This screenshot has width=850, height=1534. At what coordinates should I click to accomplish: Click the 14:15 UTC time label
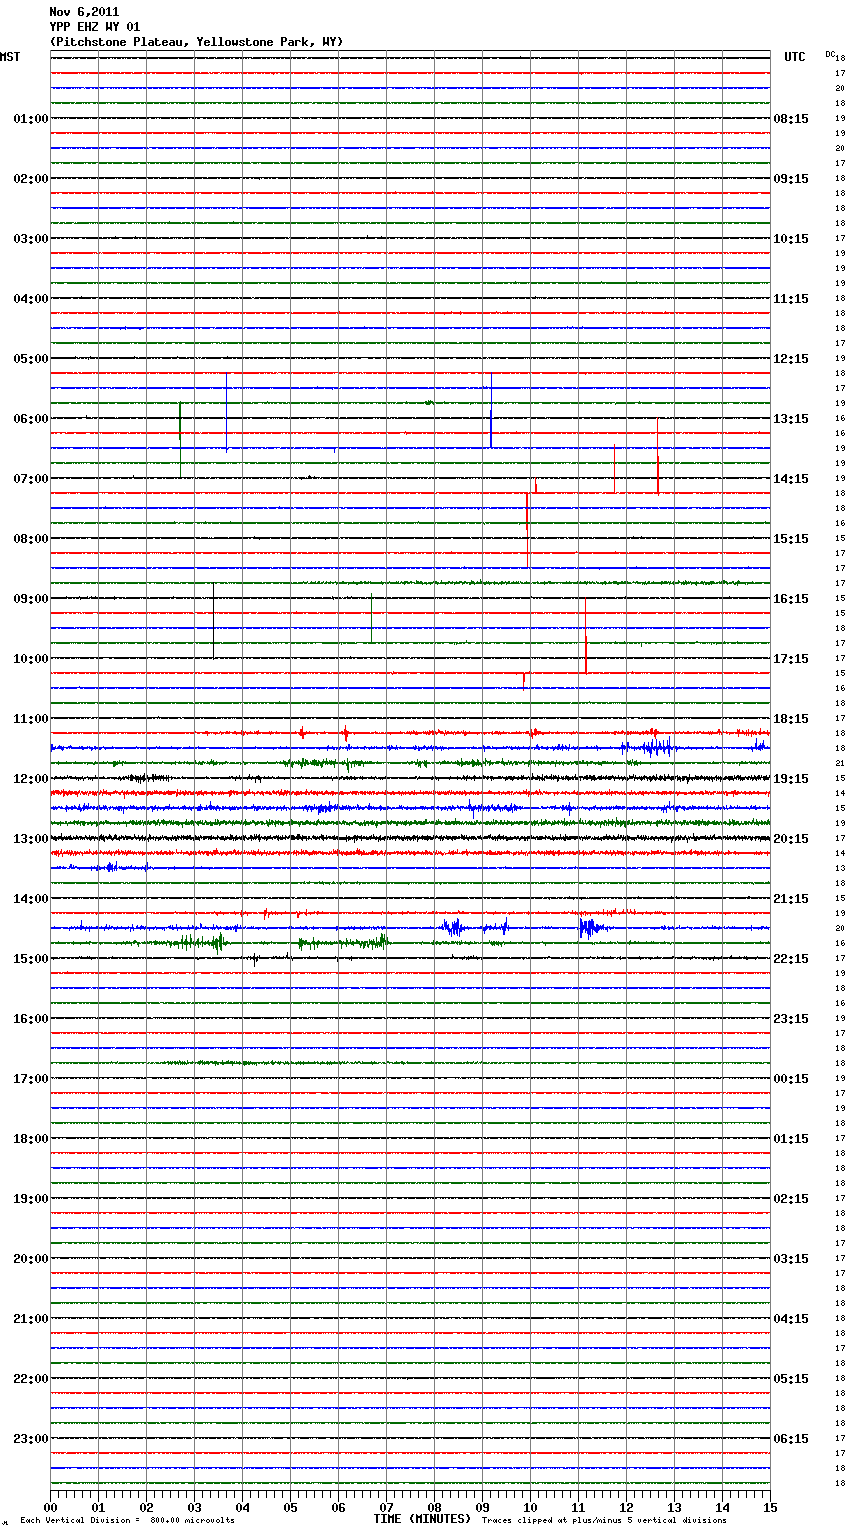coord(791,479)
